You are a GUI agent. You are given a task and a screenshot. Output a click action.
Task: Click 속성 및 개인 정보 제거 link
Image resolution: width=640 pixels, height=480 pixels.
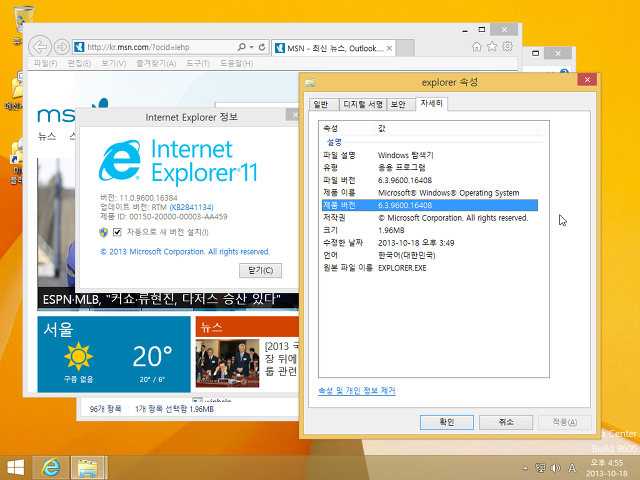tap(356, 391)
